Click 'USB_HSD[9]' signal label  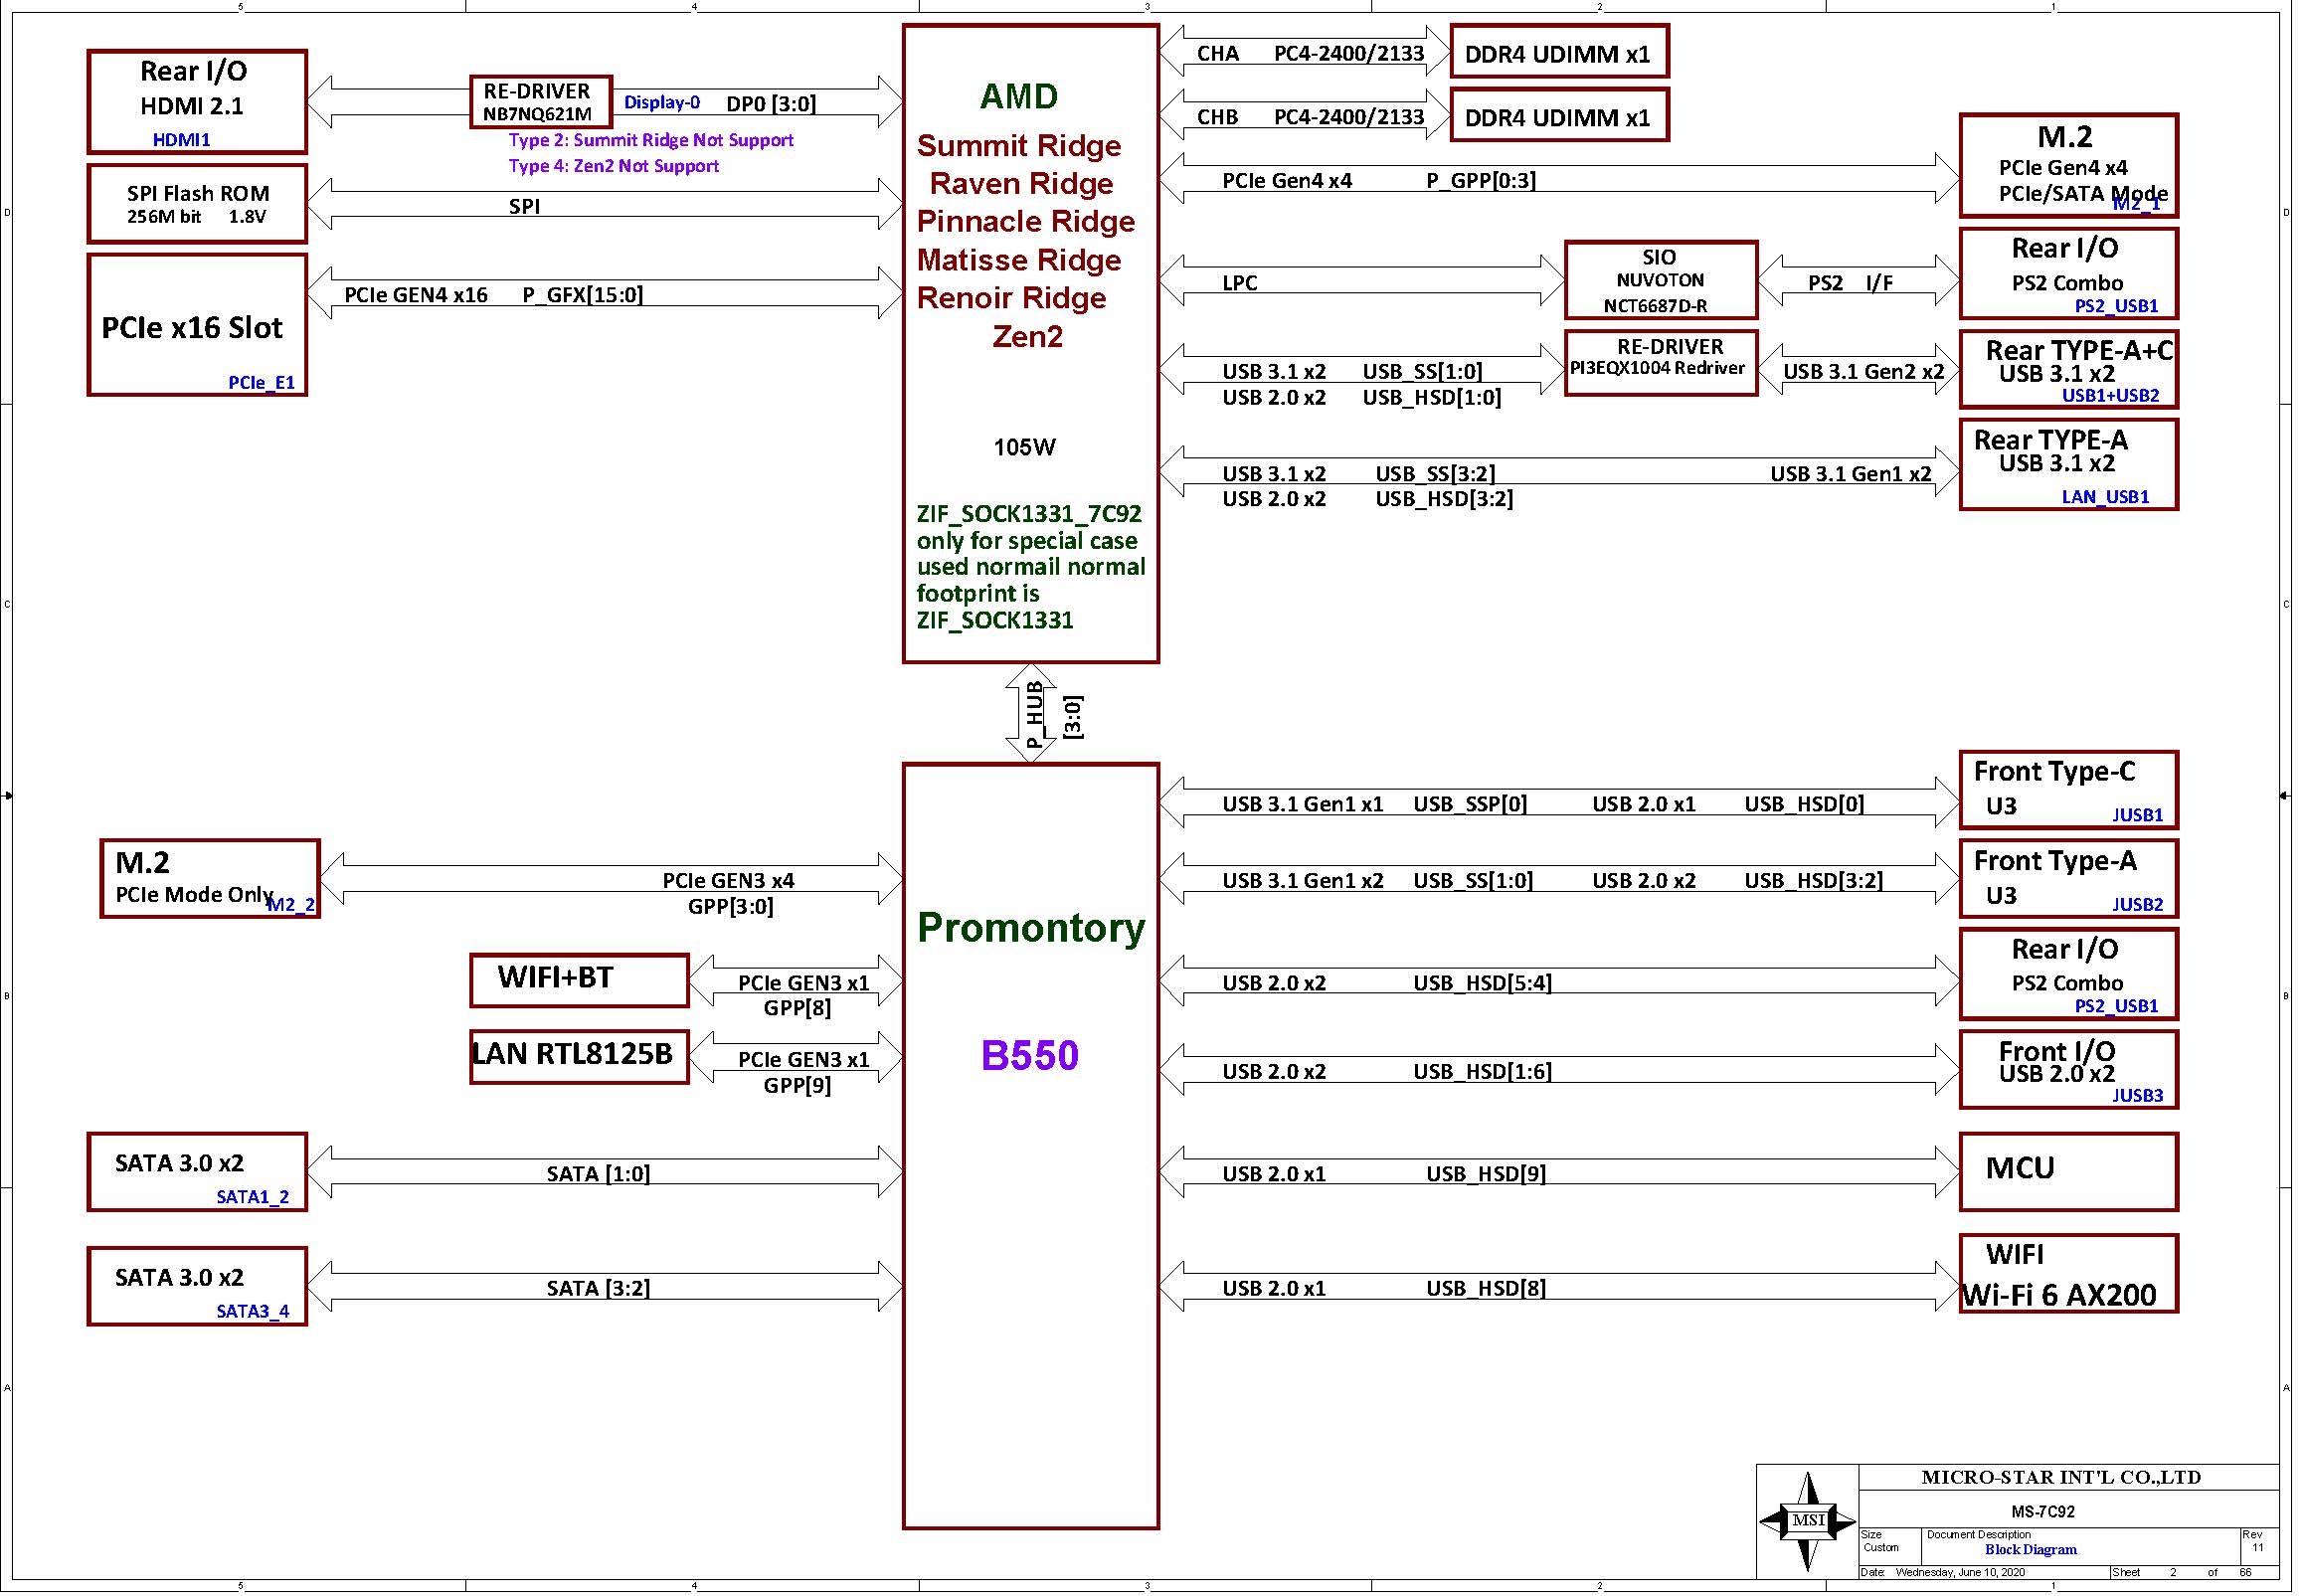pos(1486,1174)
